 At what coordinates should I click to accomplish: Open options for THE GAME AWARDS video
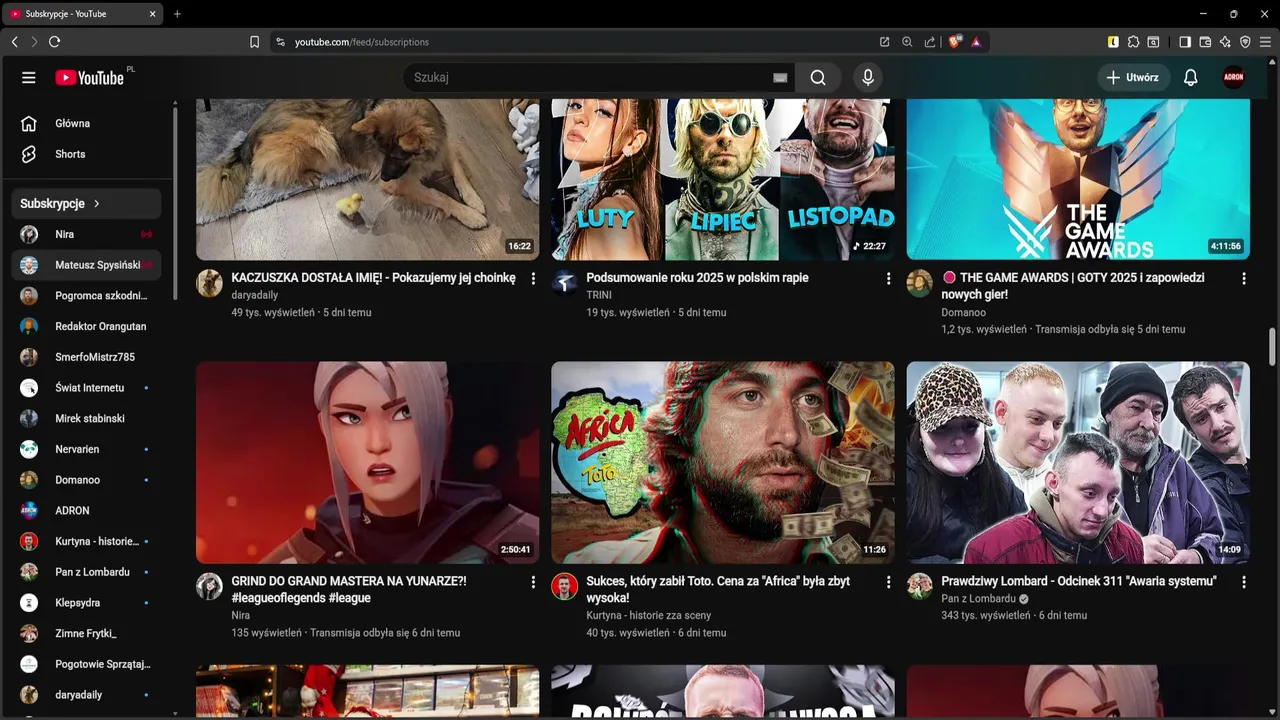click(x=1244, y=279)
